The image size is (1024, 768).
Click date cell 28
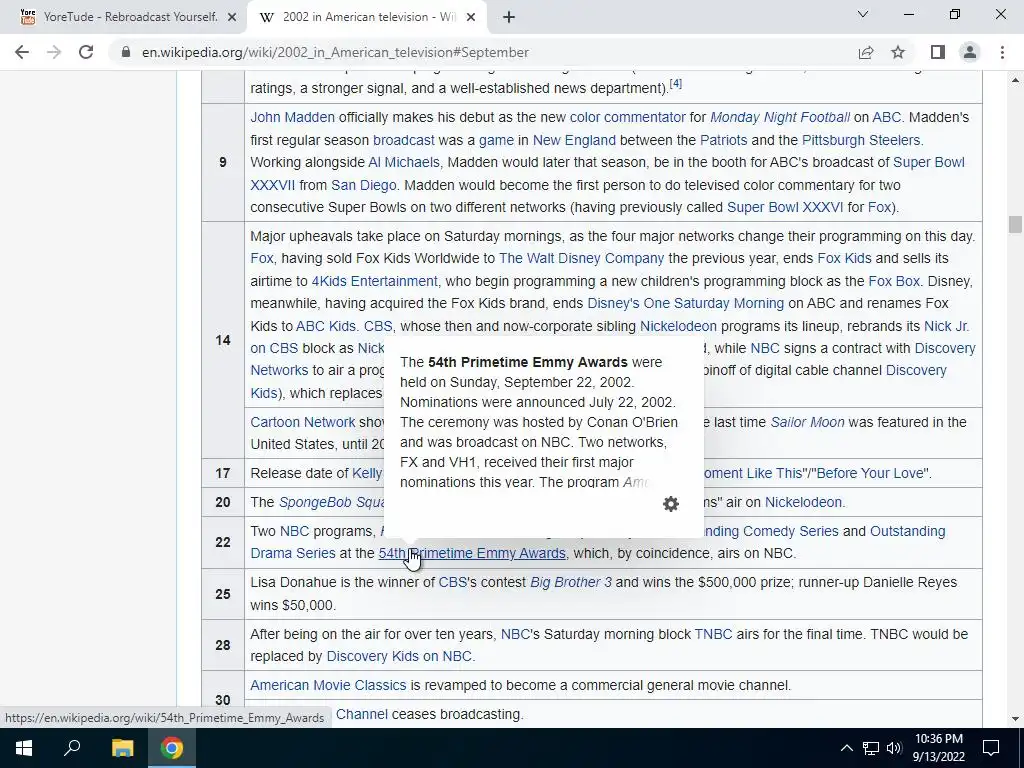pos(223,645)
